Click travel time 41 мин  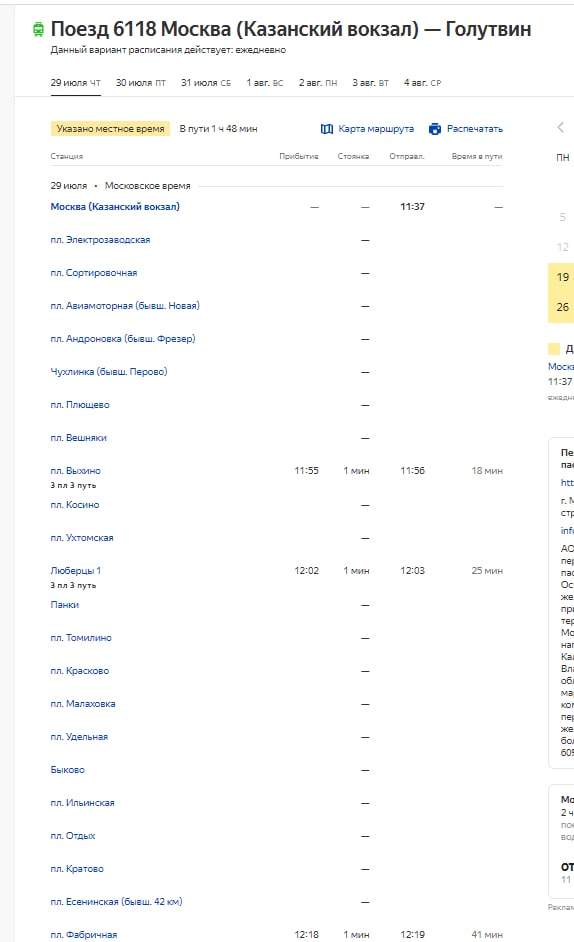click(487, 935)
